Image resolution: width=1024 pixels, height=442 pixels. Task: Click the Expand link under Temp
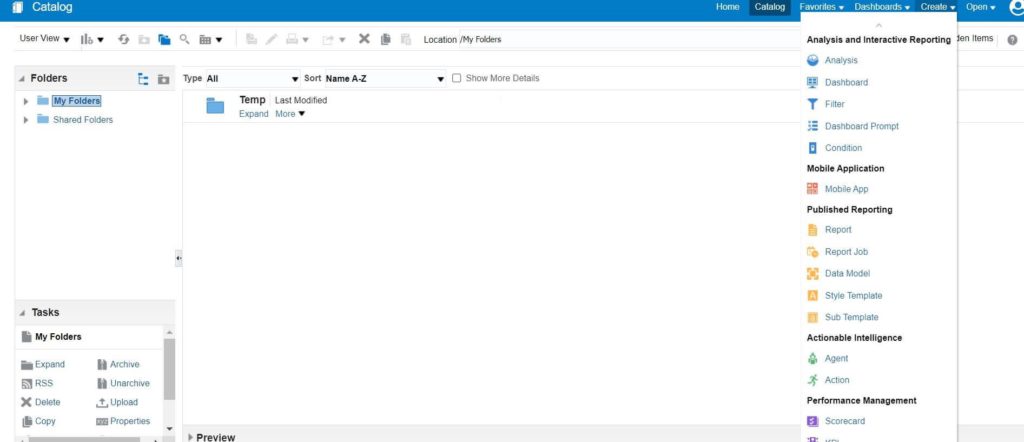coord(253,114)
